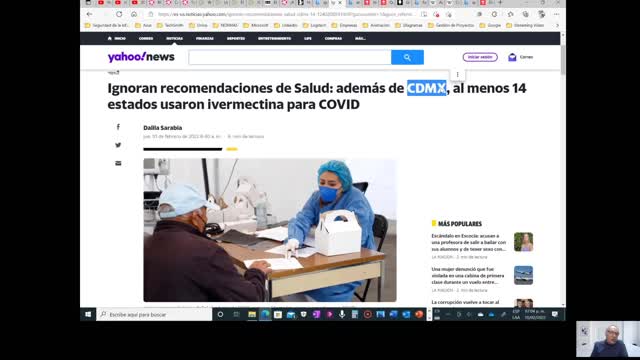Image resolution: width=640 pixels, height=360 pixels.
Task: Share article on Facebook icon
Action: click(118, 127)
